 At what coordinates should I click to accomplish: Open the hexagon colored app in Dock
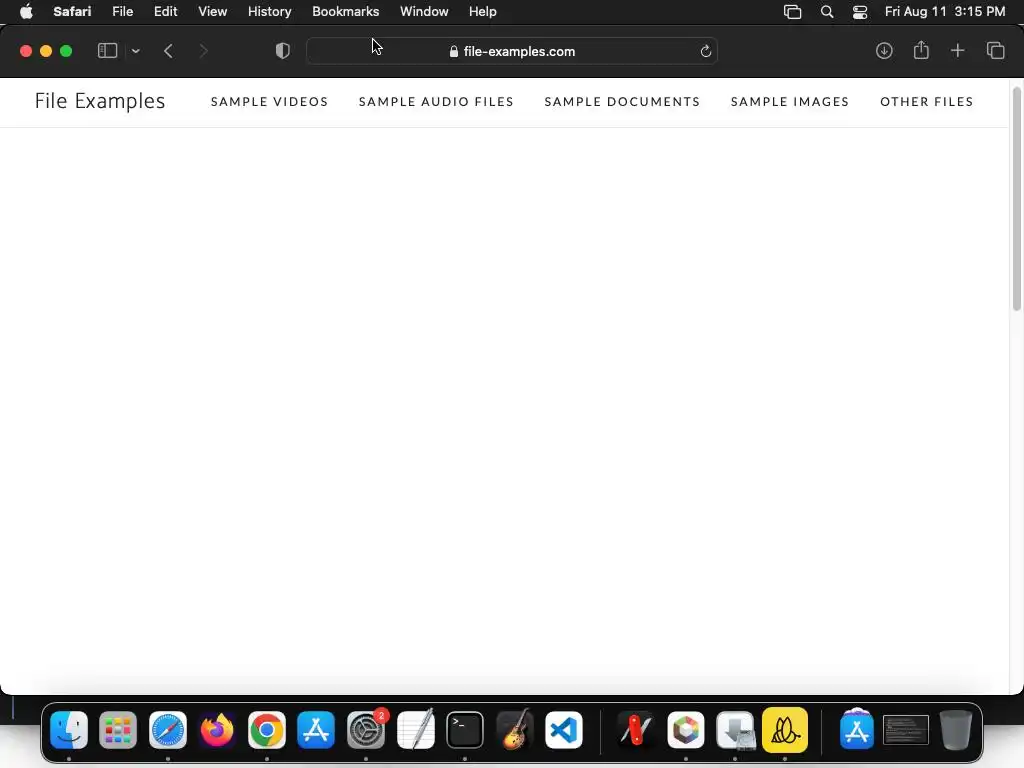[686, 729]
